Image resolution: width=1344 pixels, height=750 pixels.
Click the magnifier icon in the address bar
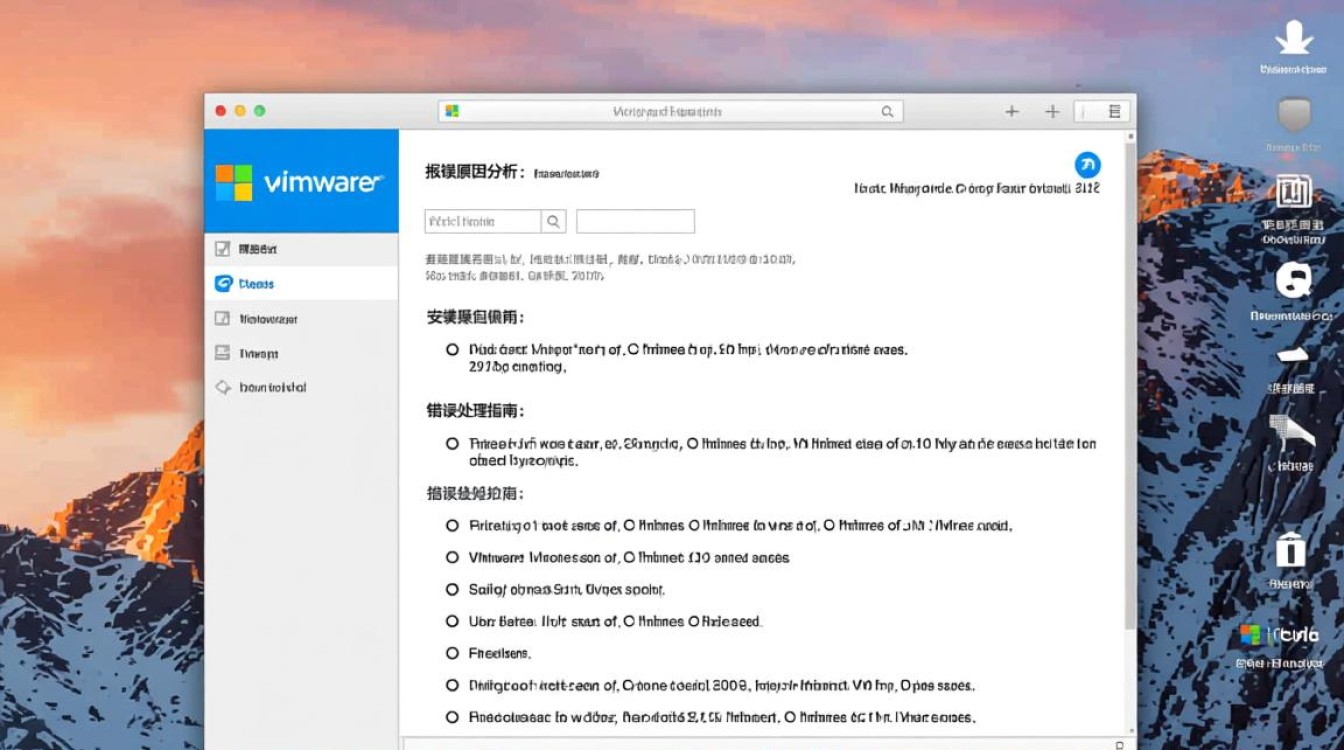[887, 112]
